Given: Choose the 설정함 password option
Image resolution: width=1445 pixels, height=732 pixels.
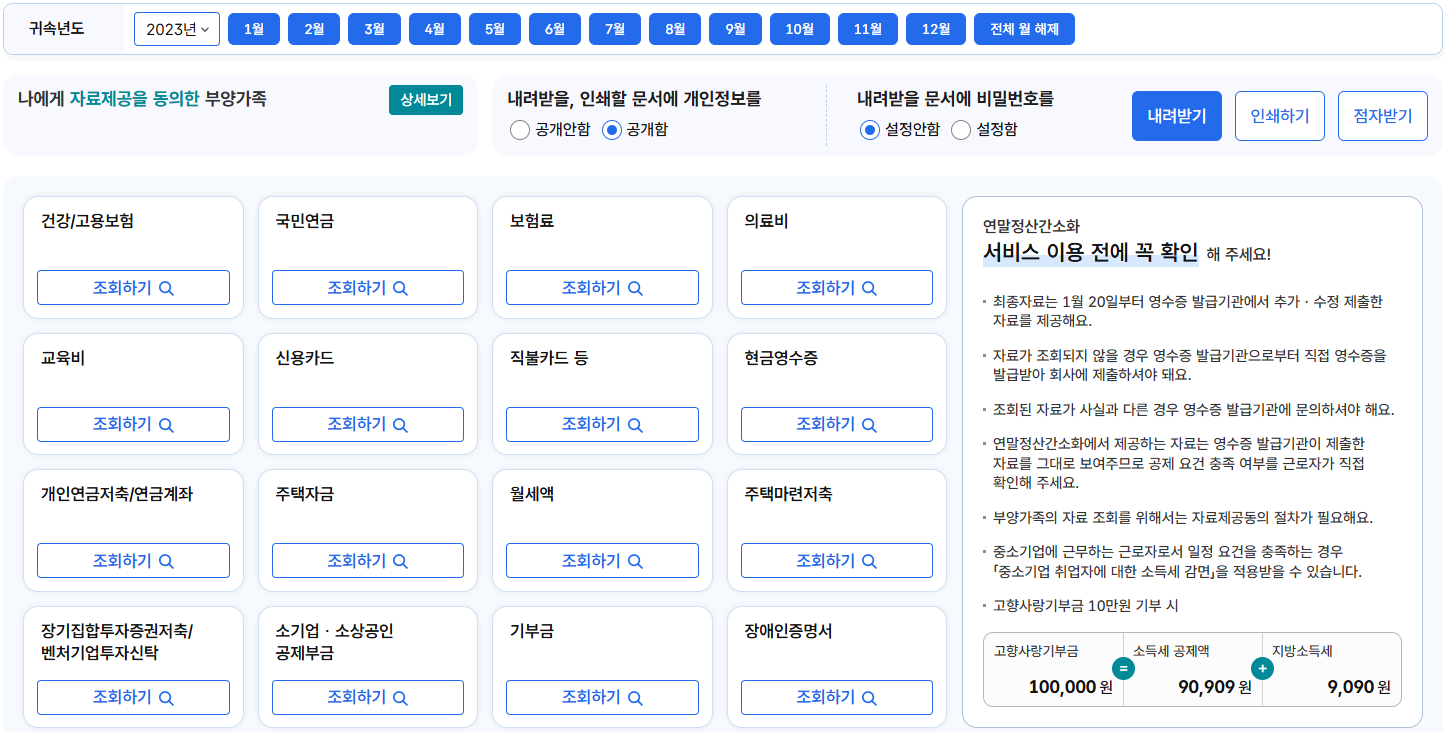Looking at the screenshot, I should click(961, 130).
